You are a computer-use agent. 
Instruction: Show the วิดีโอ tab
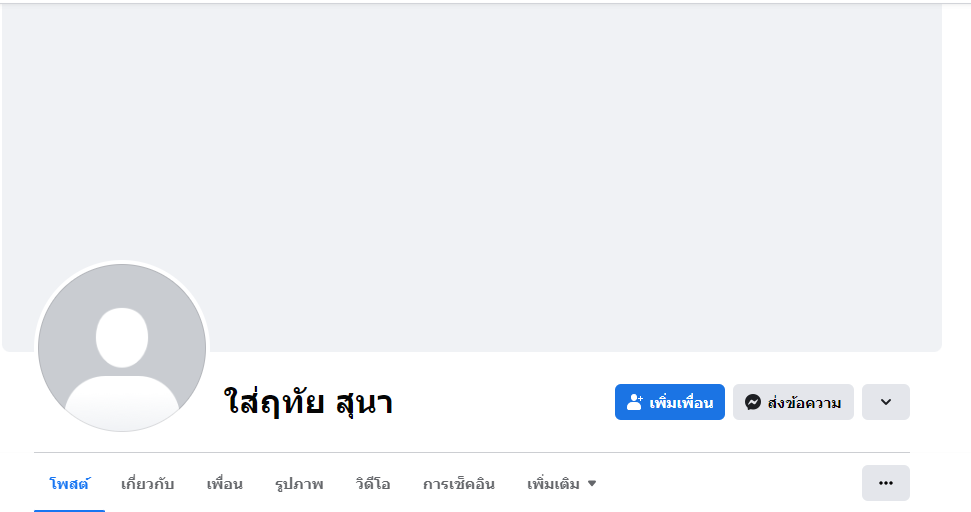pyautogui.click(x=372, y=484)
